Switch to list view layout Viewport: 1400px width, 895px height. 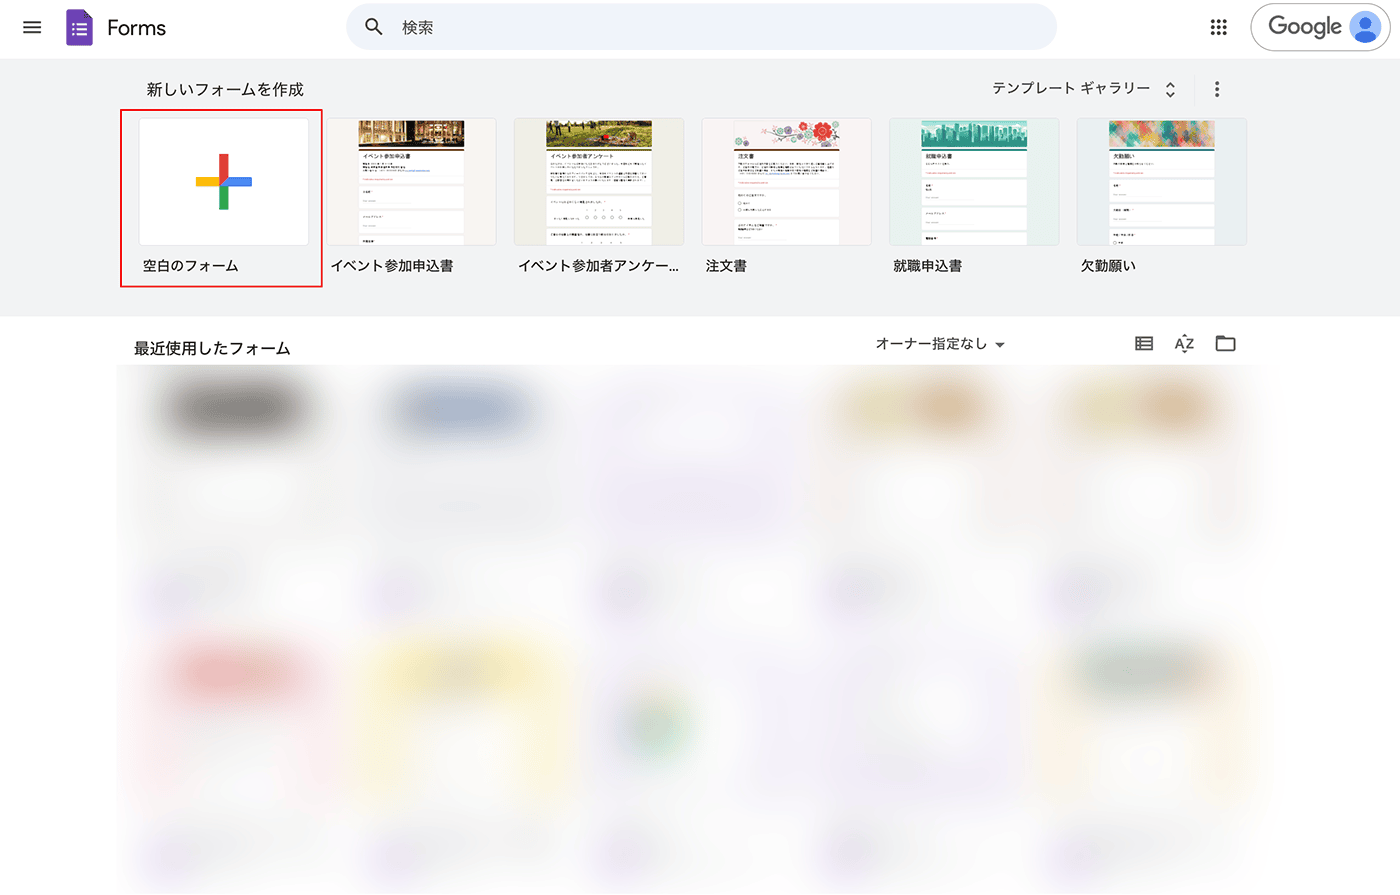[x=1144, y=344]
